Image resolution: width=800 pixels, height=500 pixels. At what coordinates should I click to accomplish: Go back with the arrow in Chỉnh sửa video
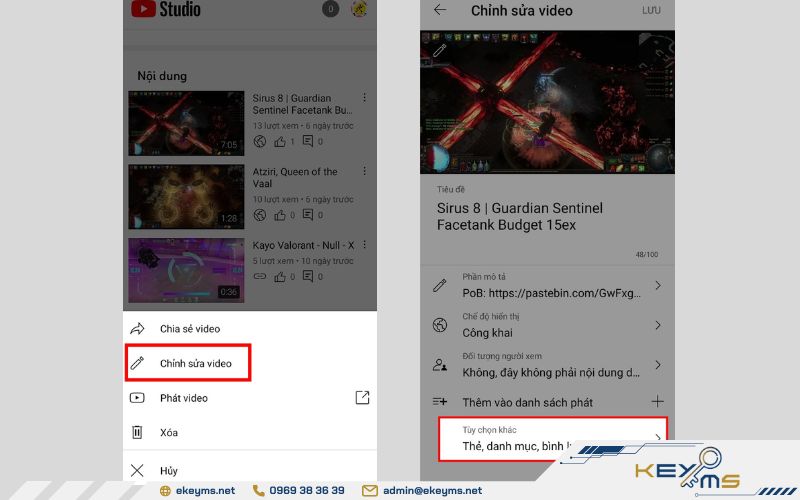[x=440, y=10]
